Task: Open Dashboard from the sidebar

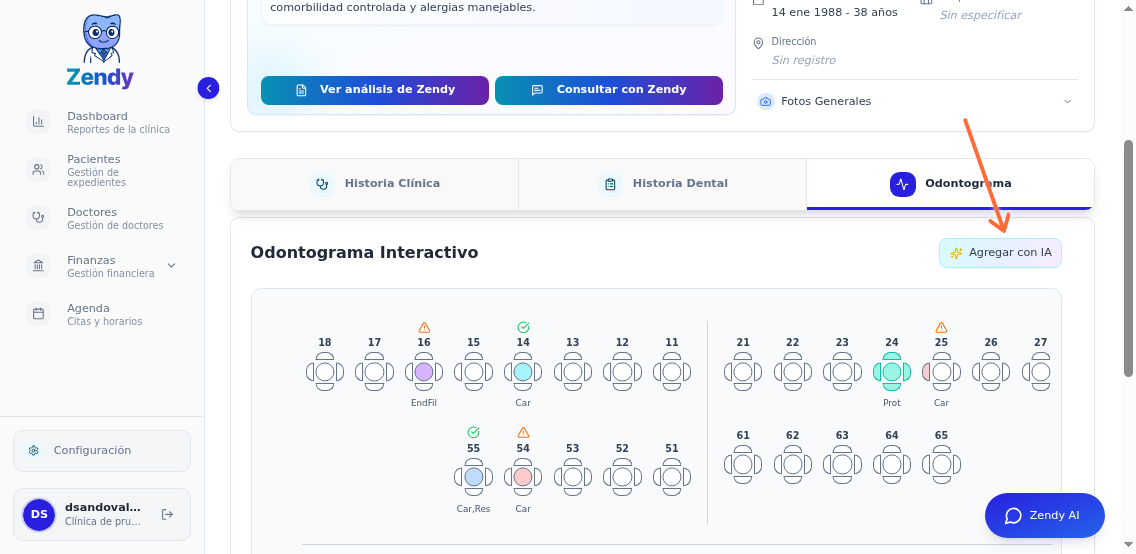Action: coord(97,122)
